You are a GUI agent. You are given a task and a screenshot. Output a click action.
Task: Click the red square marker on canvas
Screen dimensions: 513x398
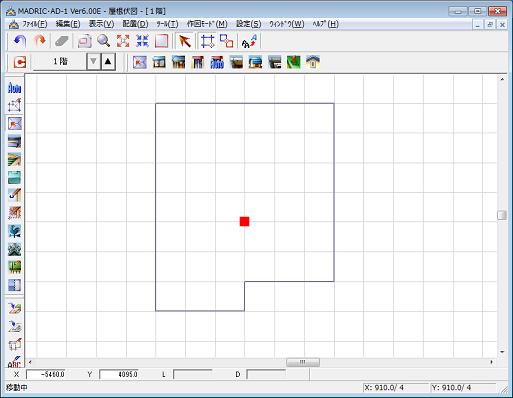pyautogui.click(x=244, y=221)
